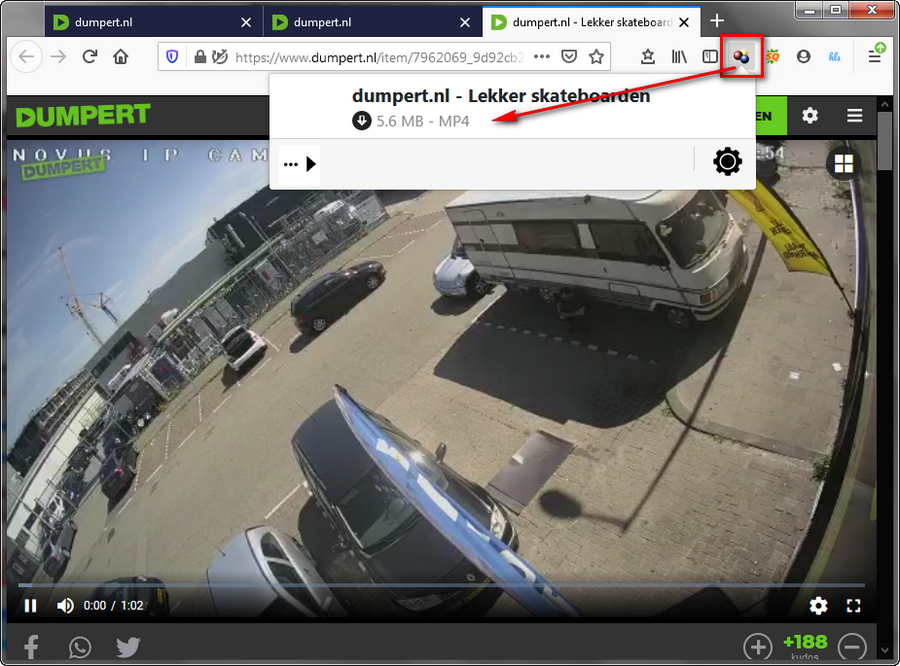Open the Firefox hamburger application menu
This screenshot has height=666, width=900.
tap(874, 56)
